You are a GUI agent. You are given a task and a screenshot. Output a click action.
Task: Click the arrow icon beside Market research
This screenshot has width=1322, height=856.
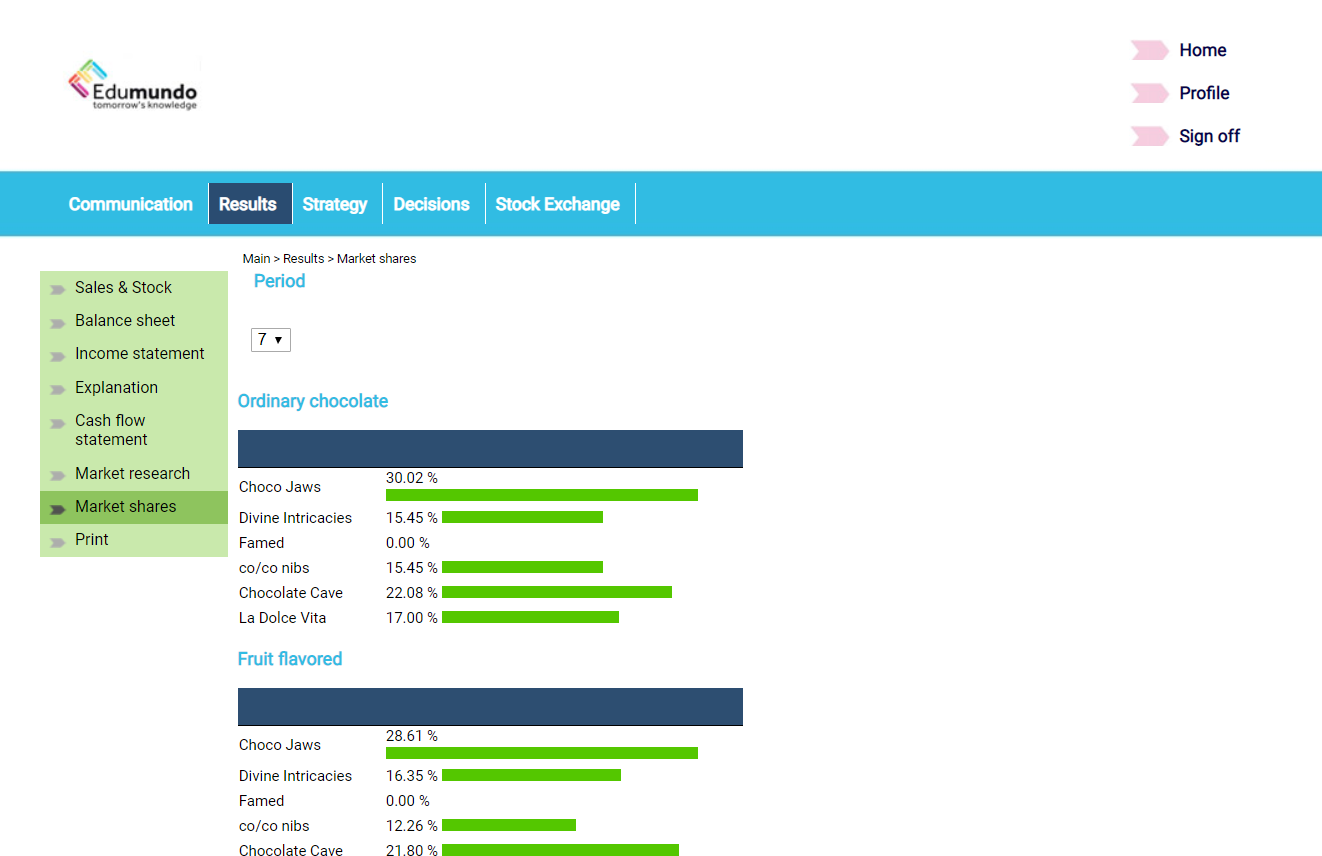58,474
